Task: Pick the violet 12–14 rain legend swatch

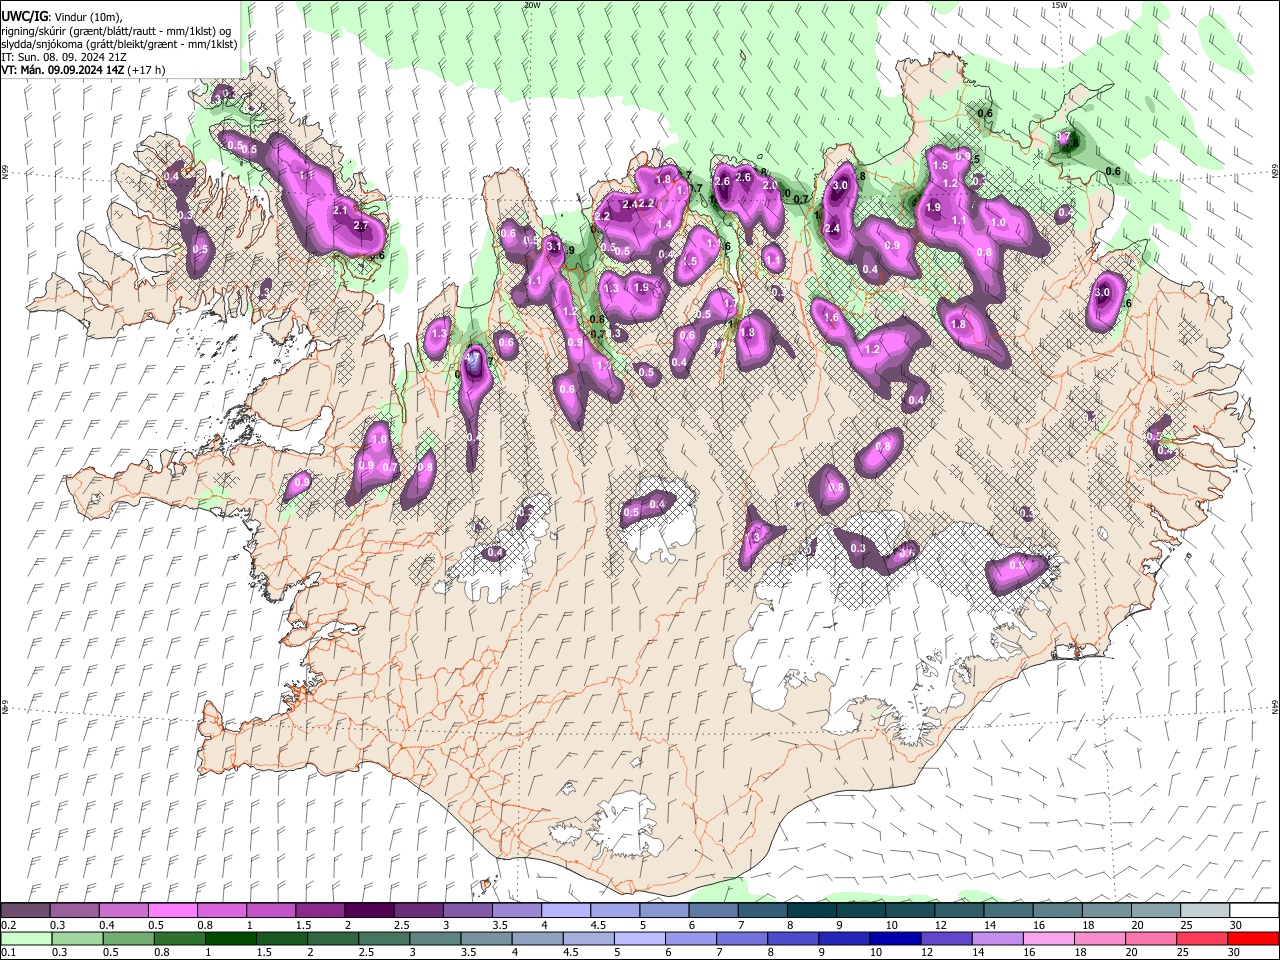Action: 945,939
